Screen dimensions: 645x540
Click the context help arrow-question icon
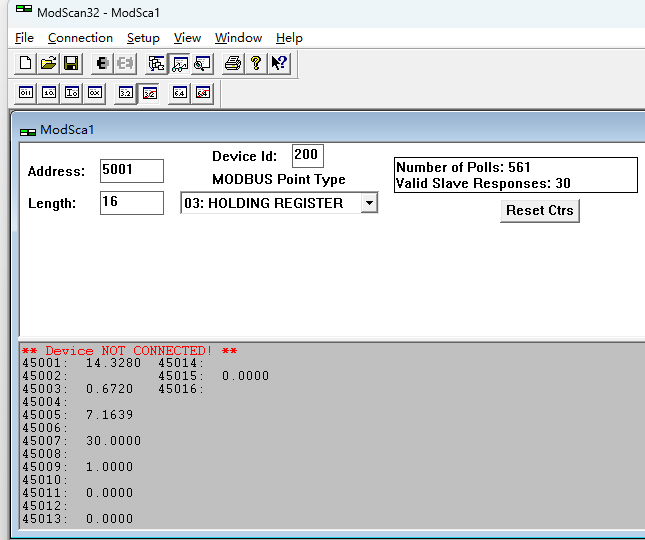279,64
